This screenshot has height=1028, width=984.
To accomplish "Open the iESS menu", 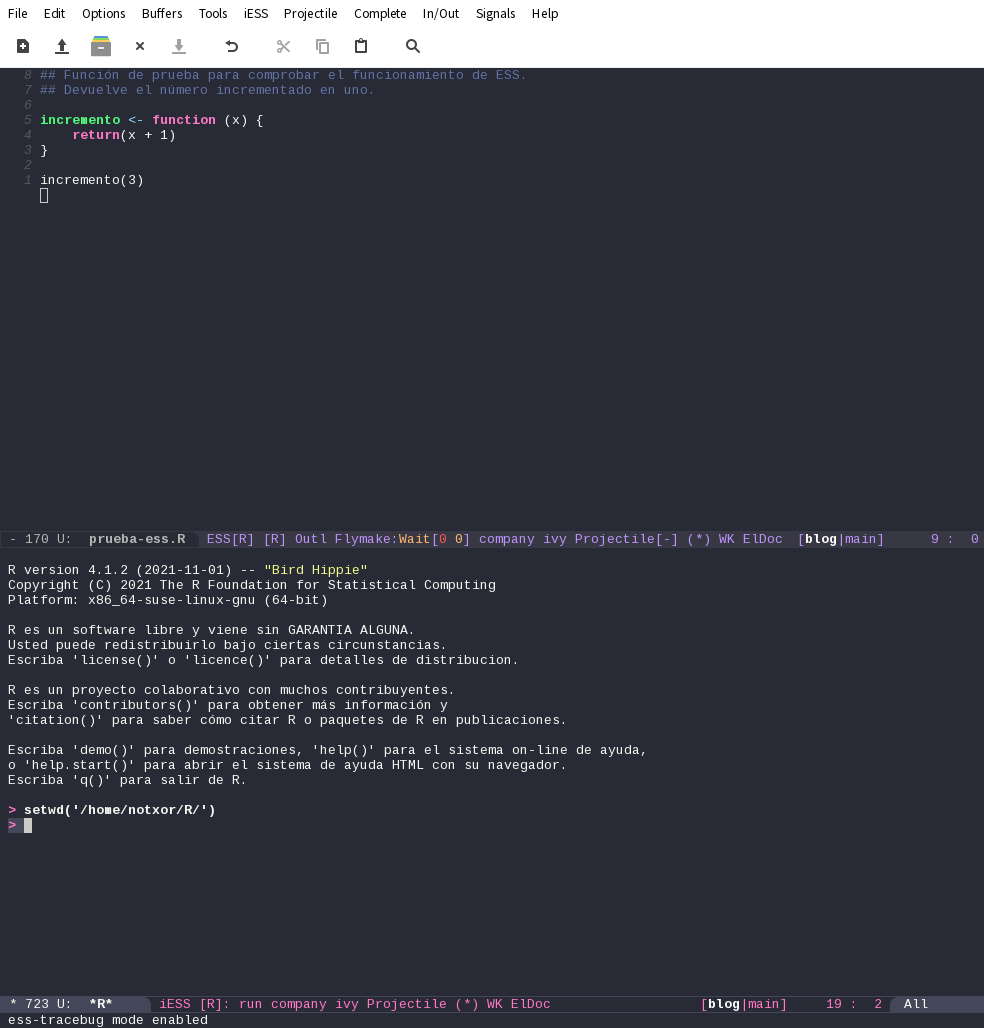I will pyautogui.click(x=255, y=13).
